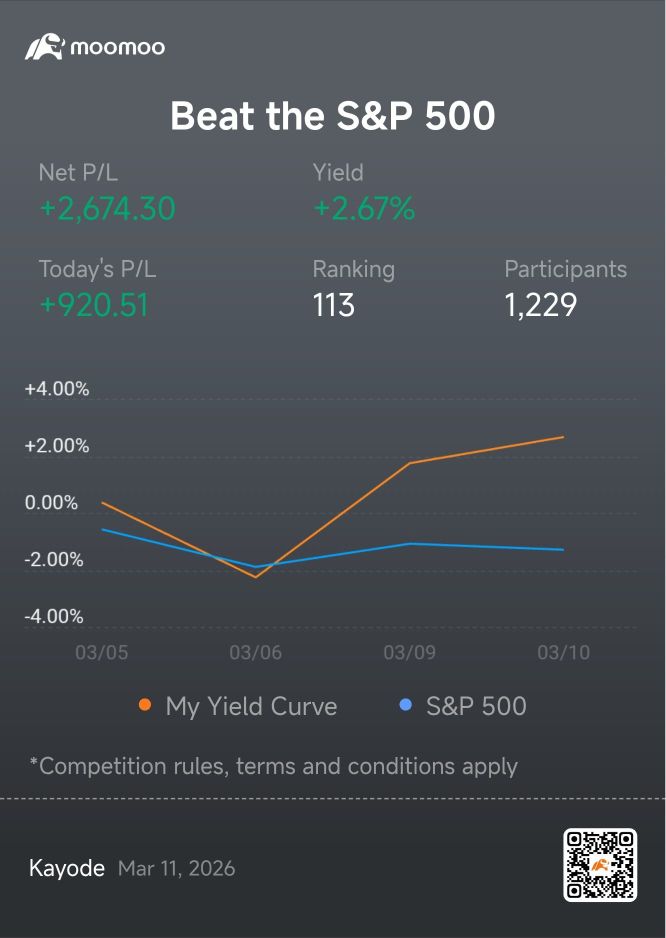Click the orange My Yield Curve legend dot

[145, 705]
